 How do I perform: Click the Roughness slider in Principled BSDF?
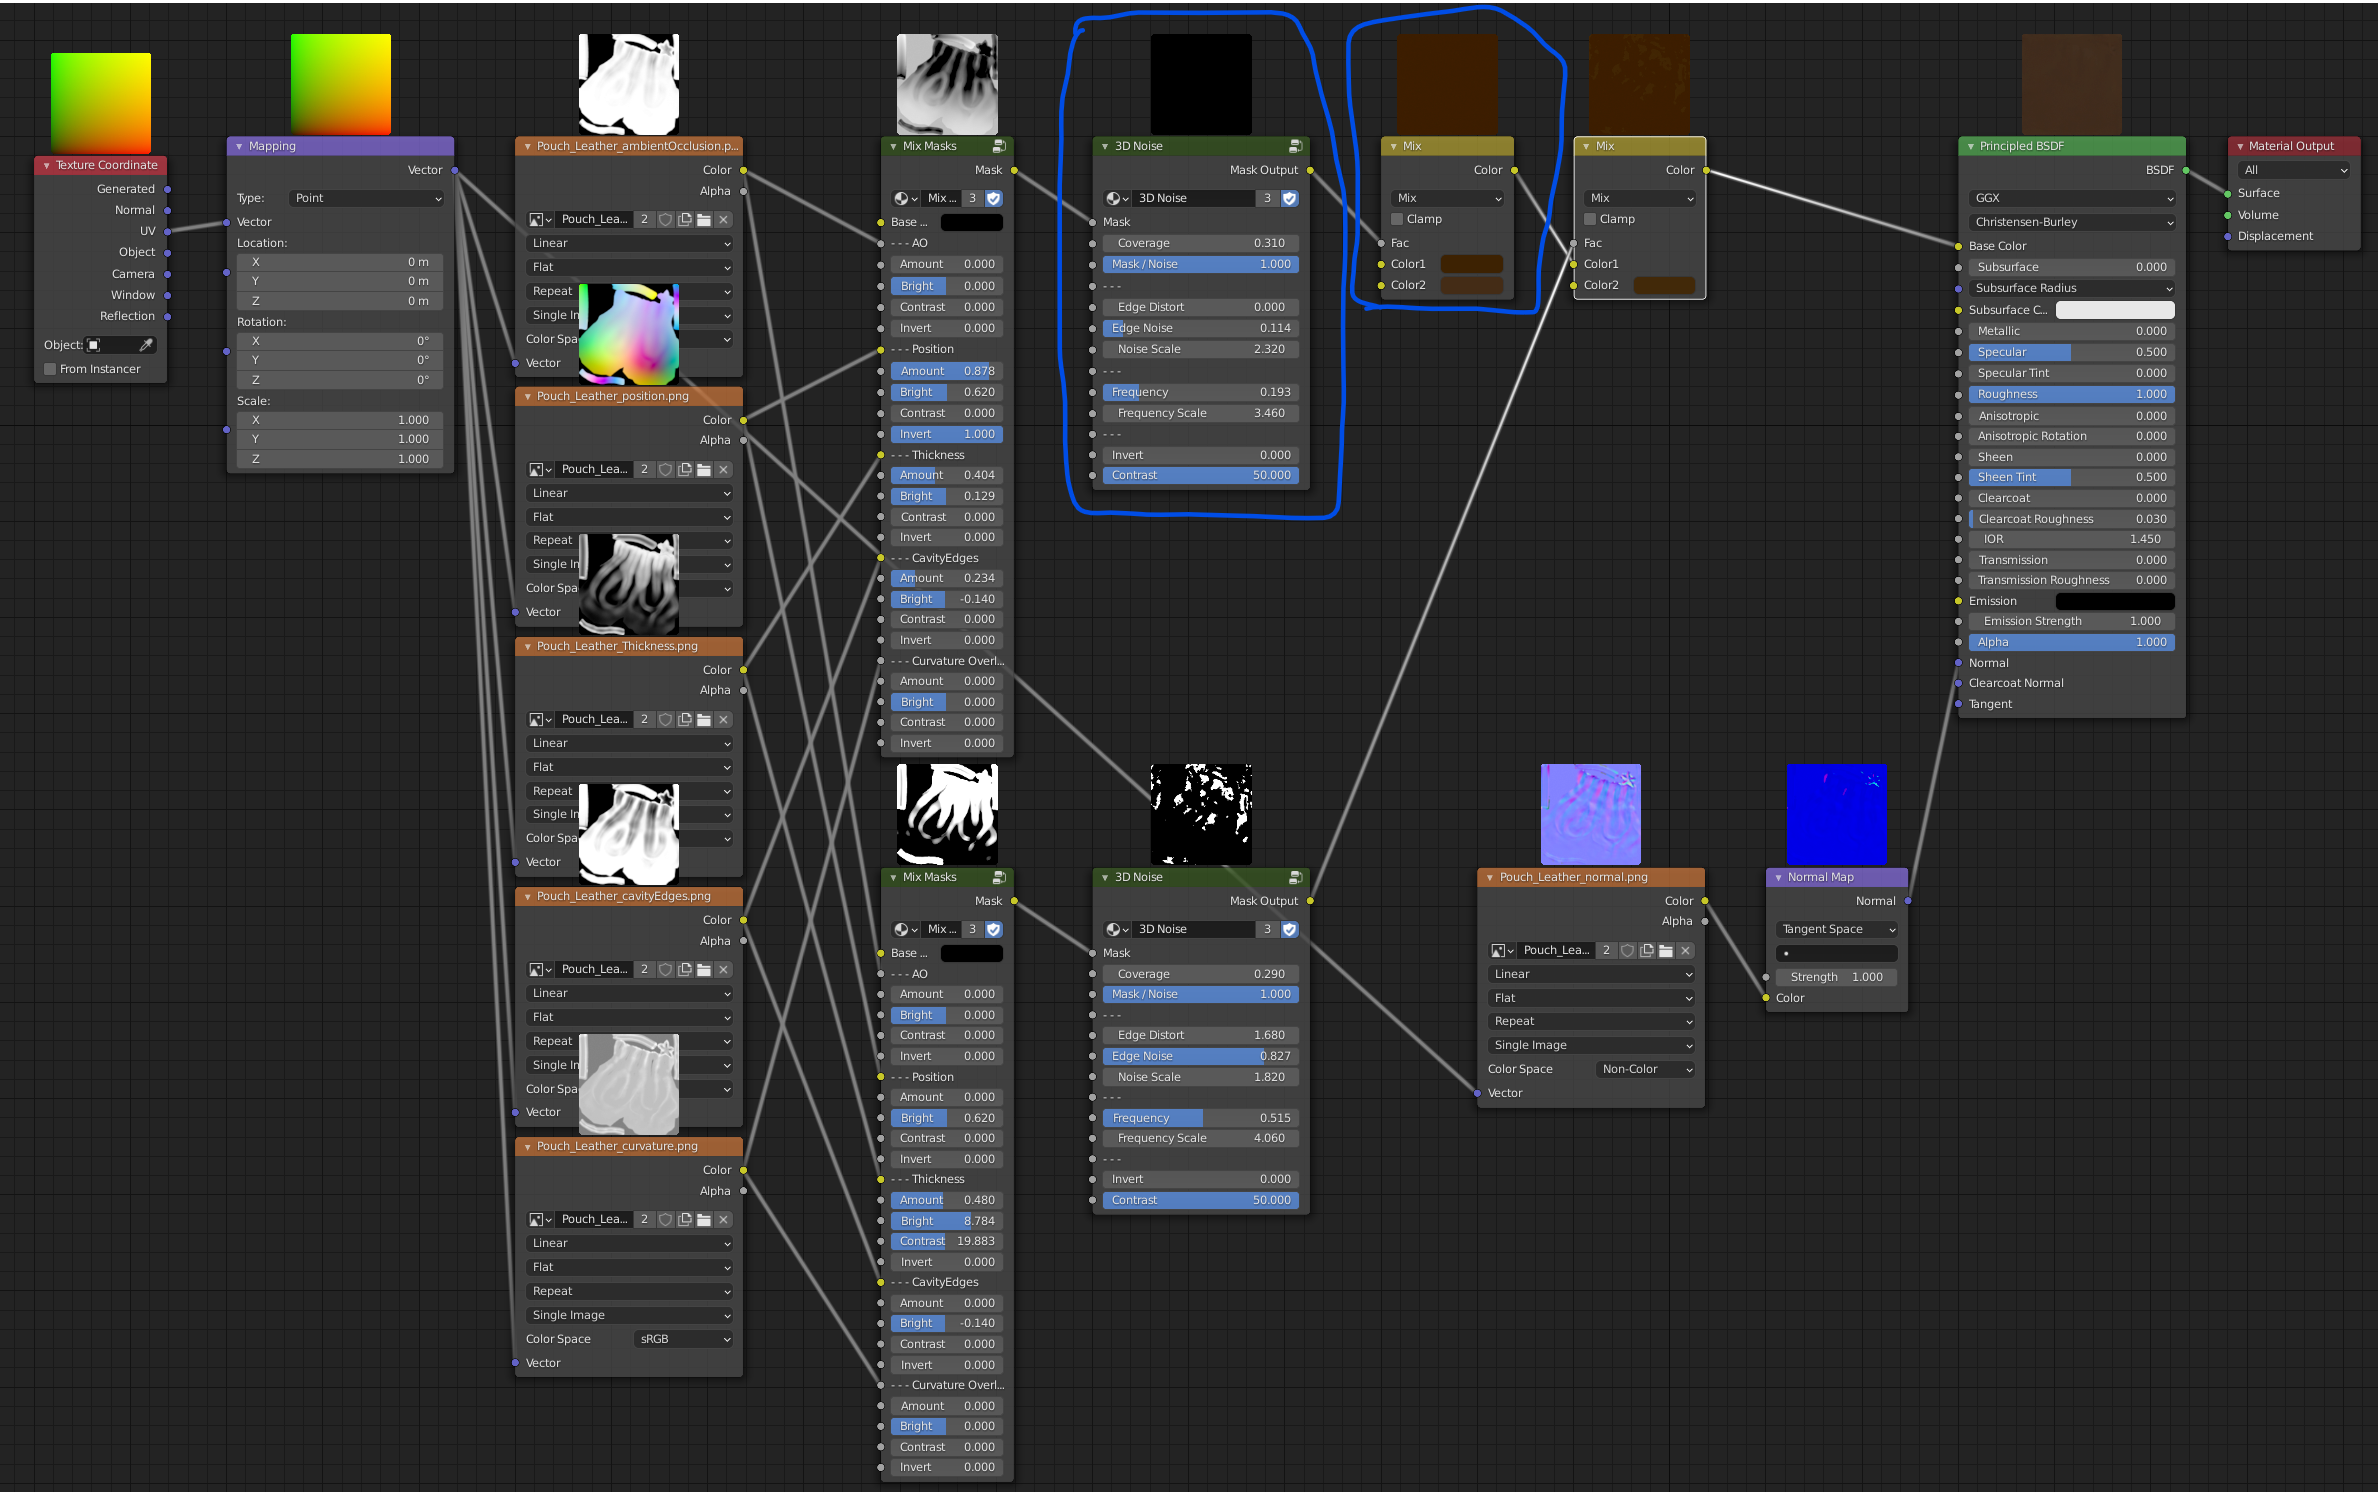coord(2071,394)
